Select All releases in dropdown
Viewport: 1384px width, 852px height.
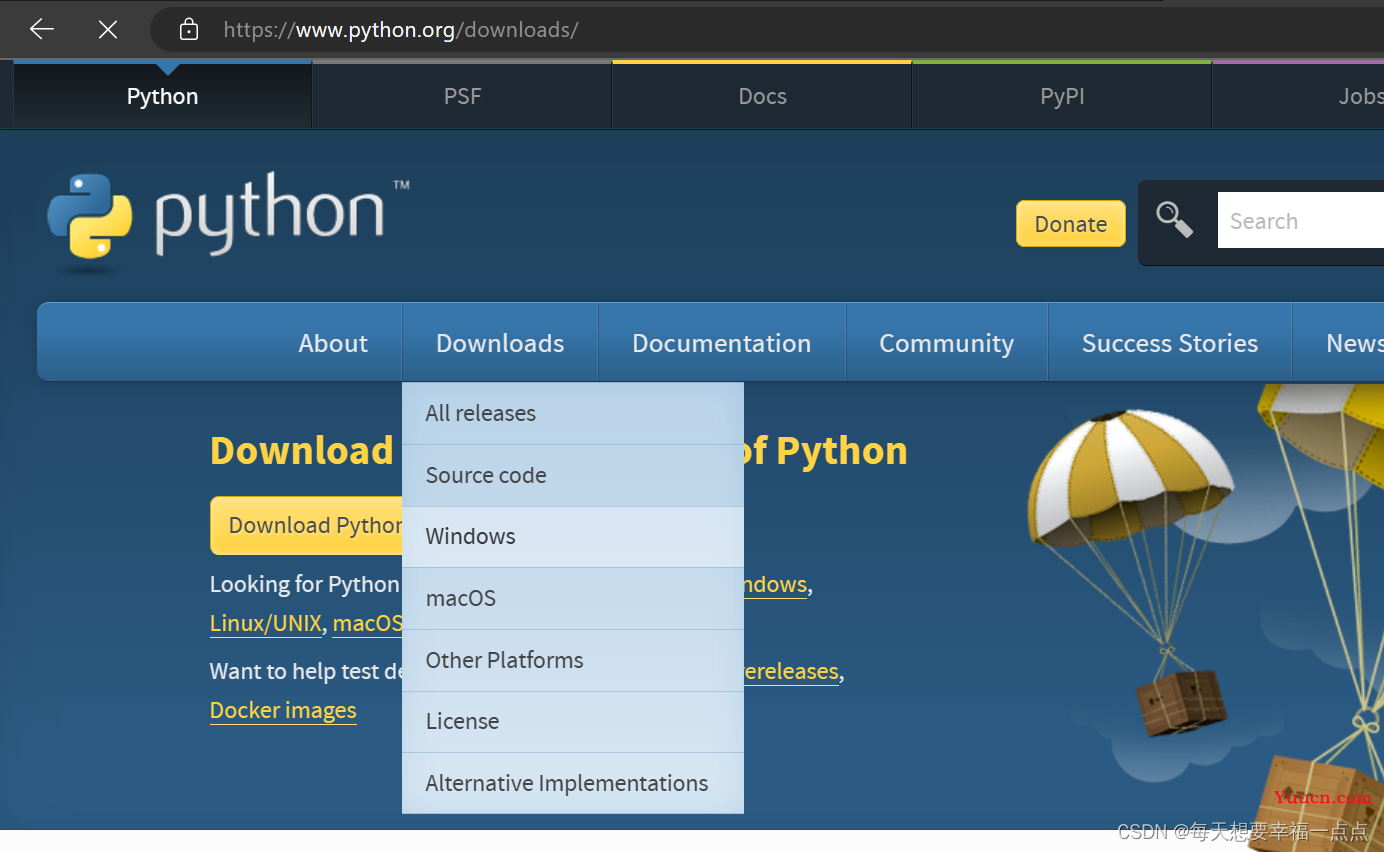(573, 413)
